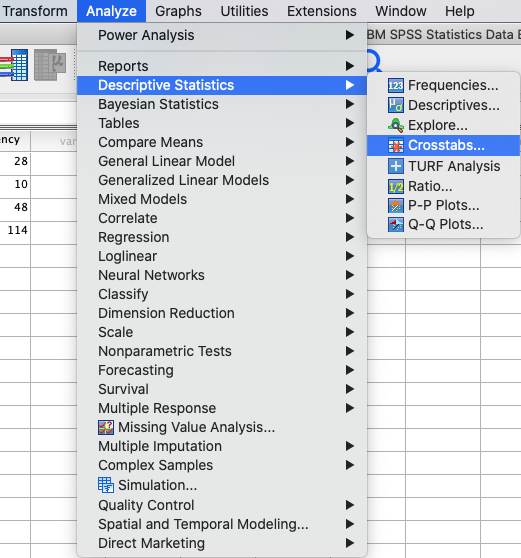Image resolution: width=521 pixels, height=558 pixels.
Task: Click the Descriptives mu-sigma icon
Action: tap(395, 105)
